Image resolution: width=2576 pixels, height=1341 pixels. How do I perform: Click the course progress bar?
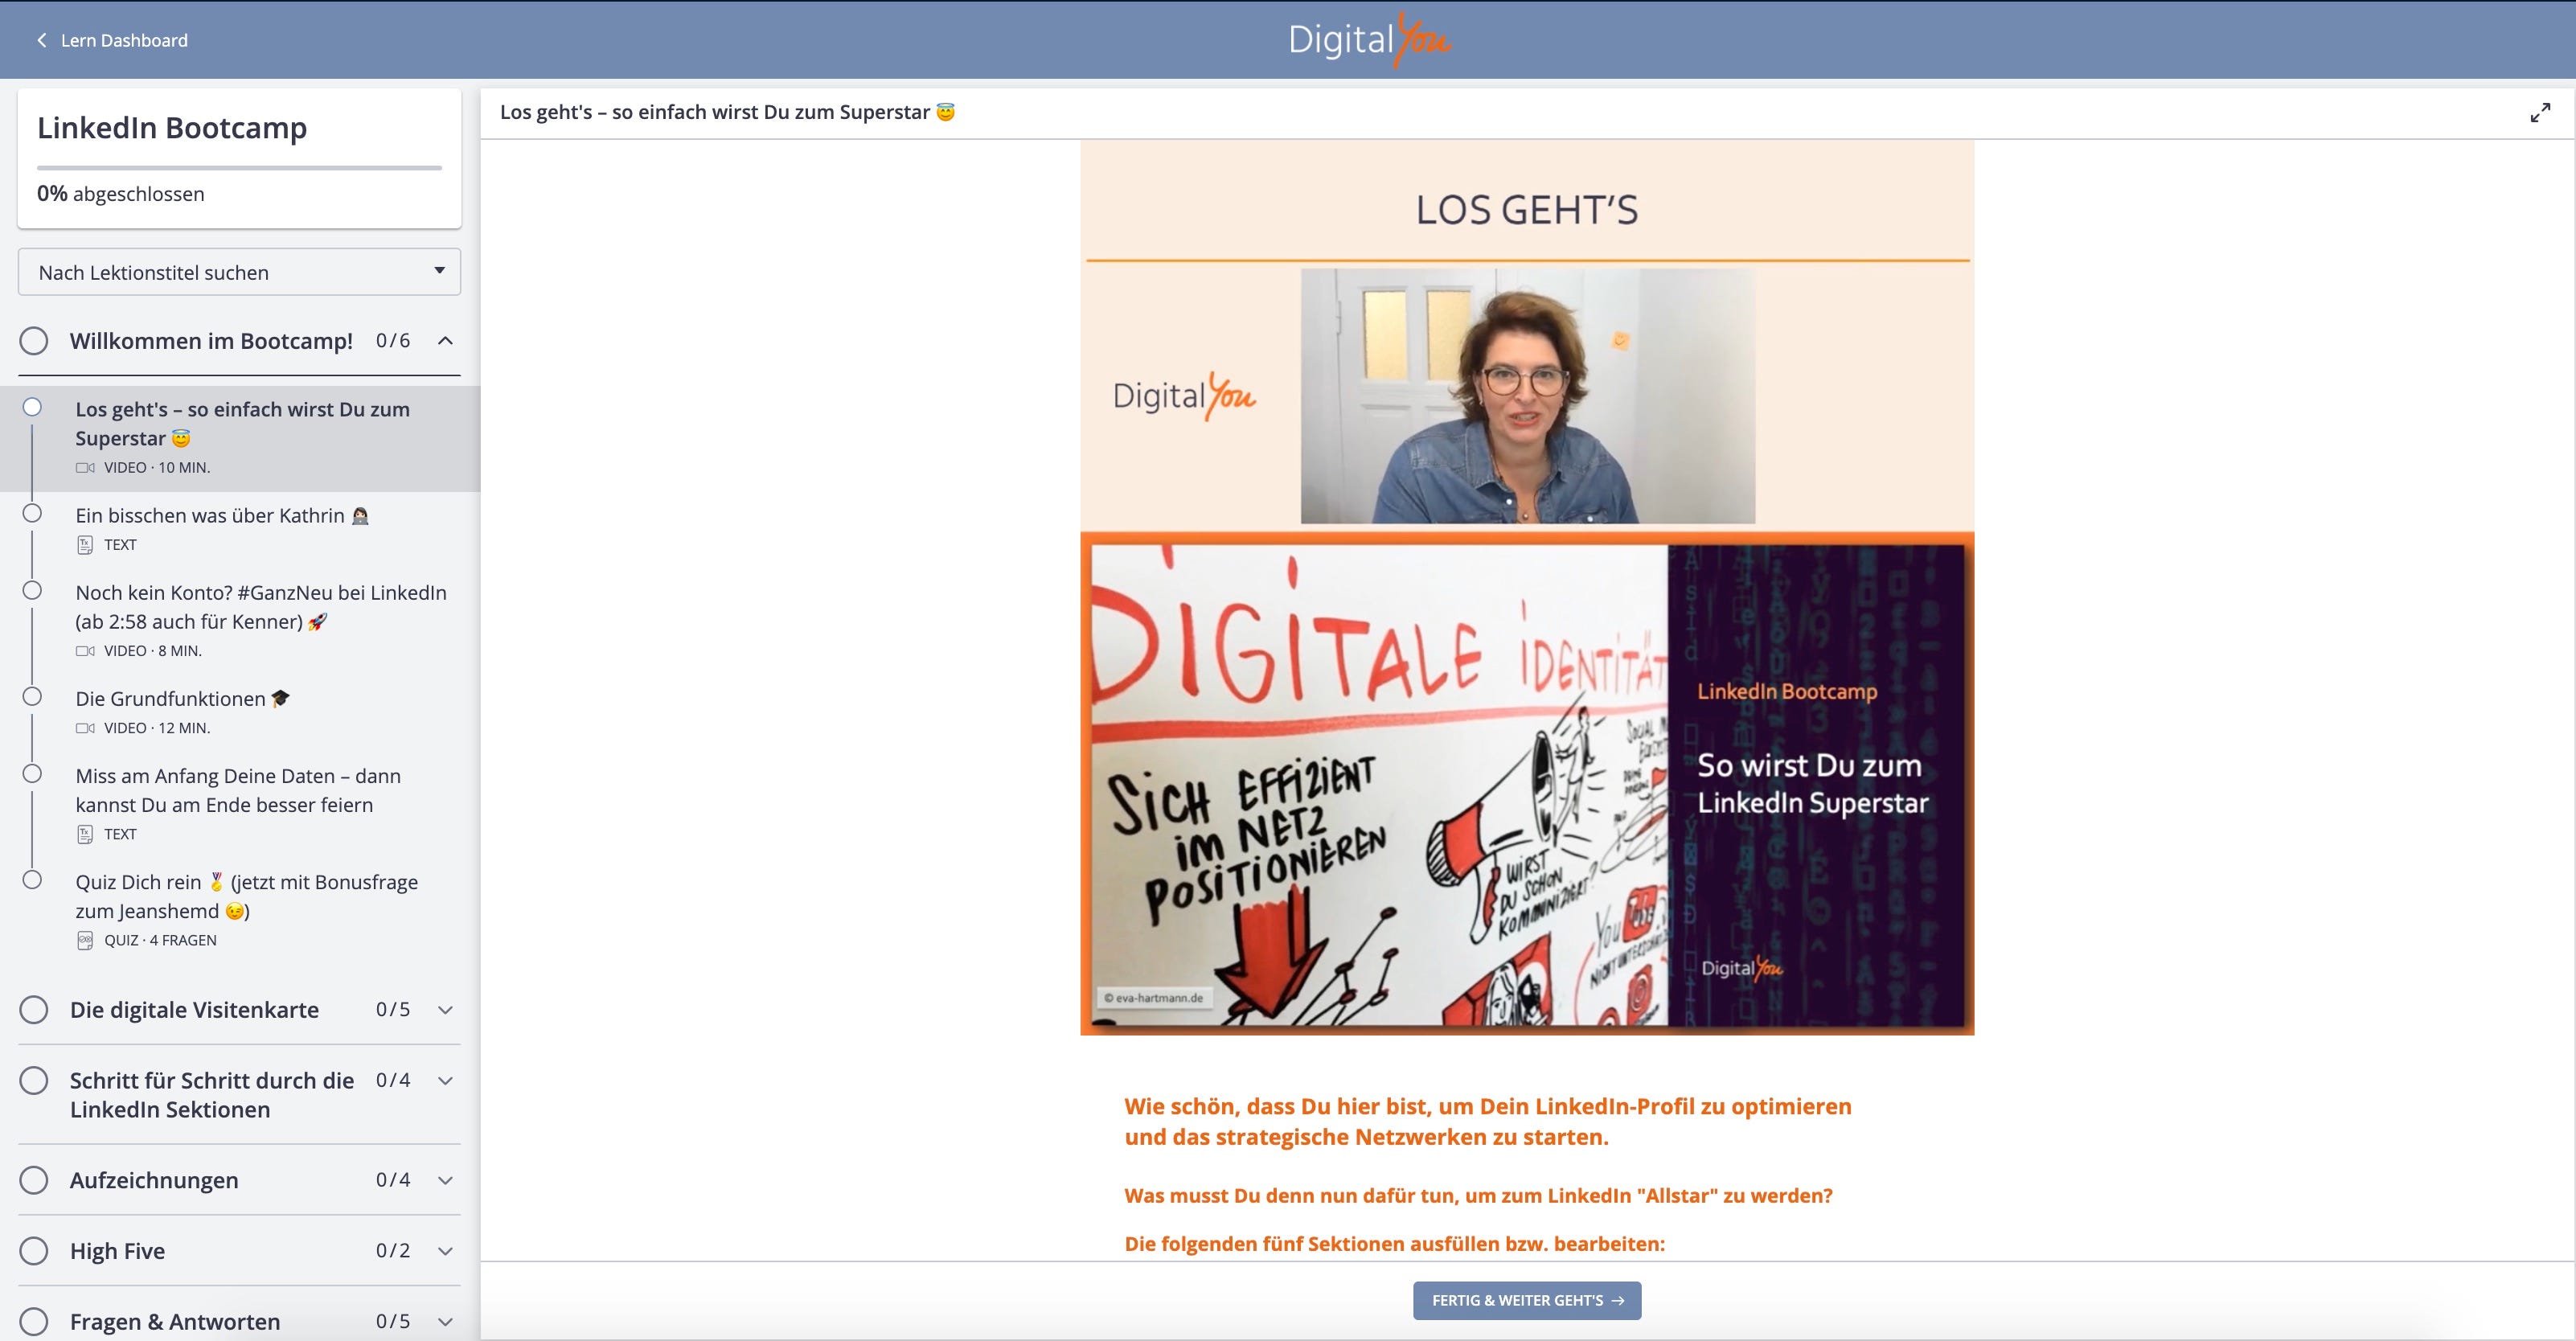point(239,168)
